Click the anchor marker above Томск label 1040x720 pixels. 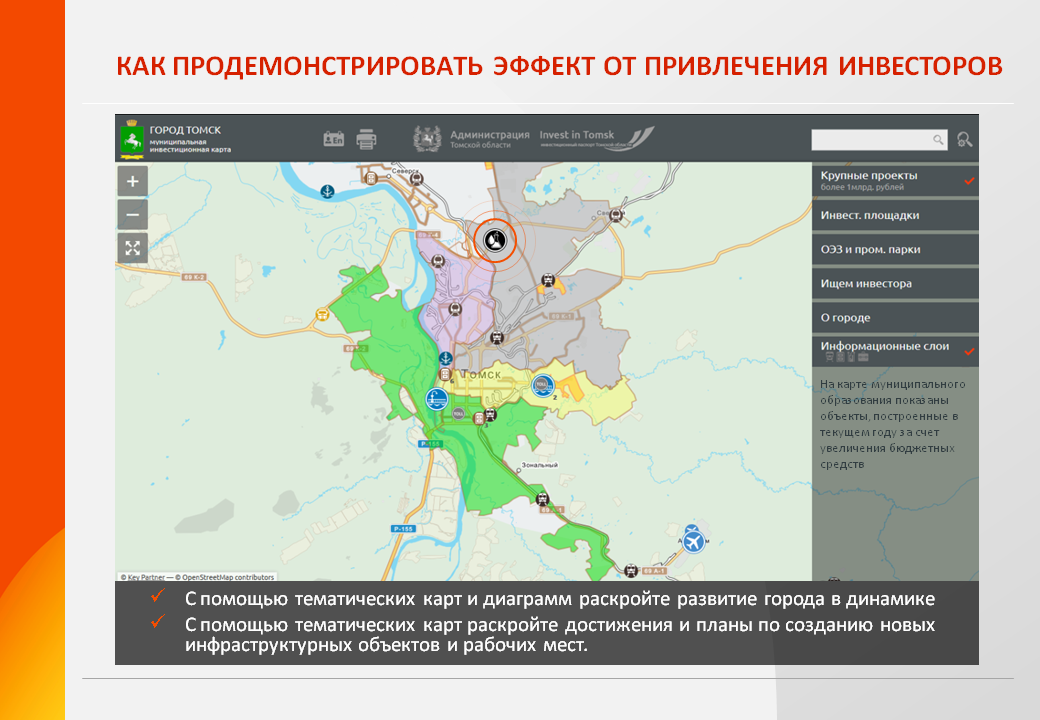446,359
